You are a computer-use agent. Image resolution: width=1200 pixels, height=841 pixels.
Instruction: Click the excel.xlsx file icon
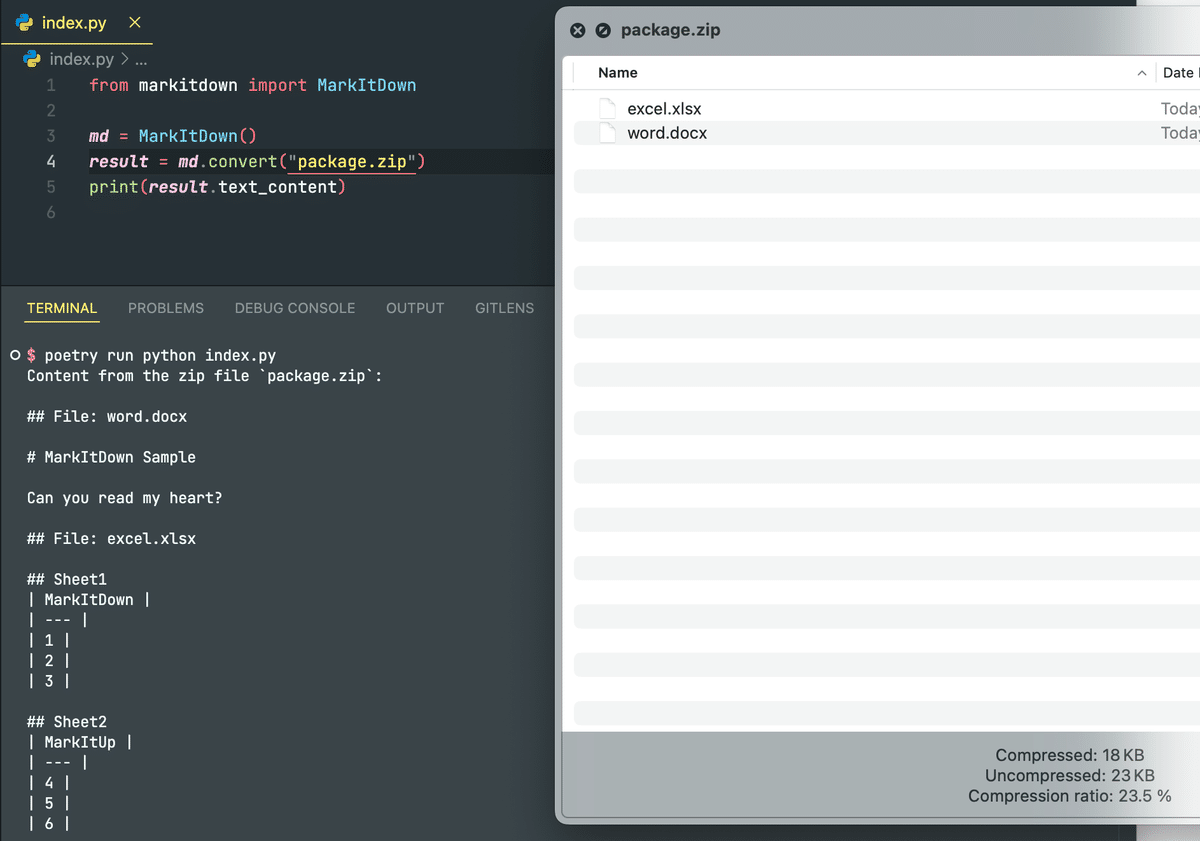pos(607,109)
